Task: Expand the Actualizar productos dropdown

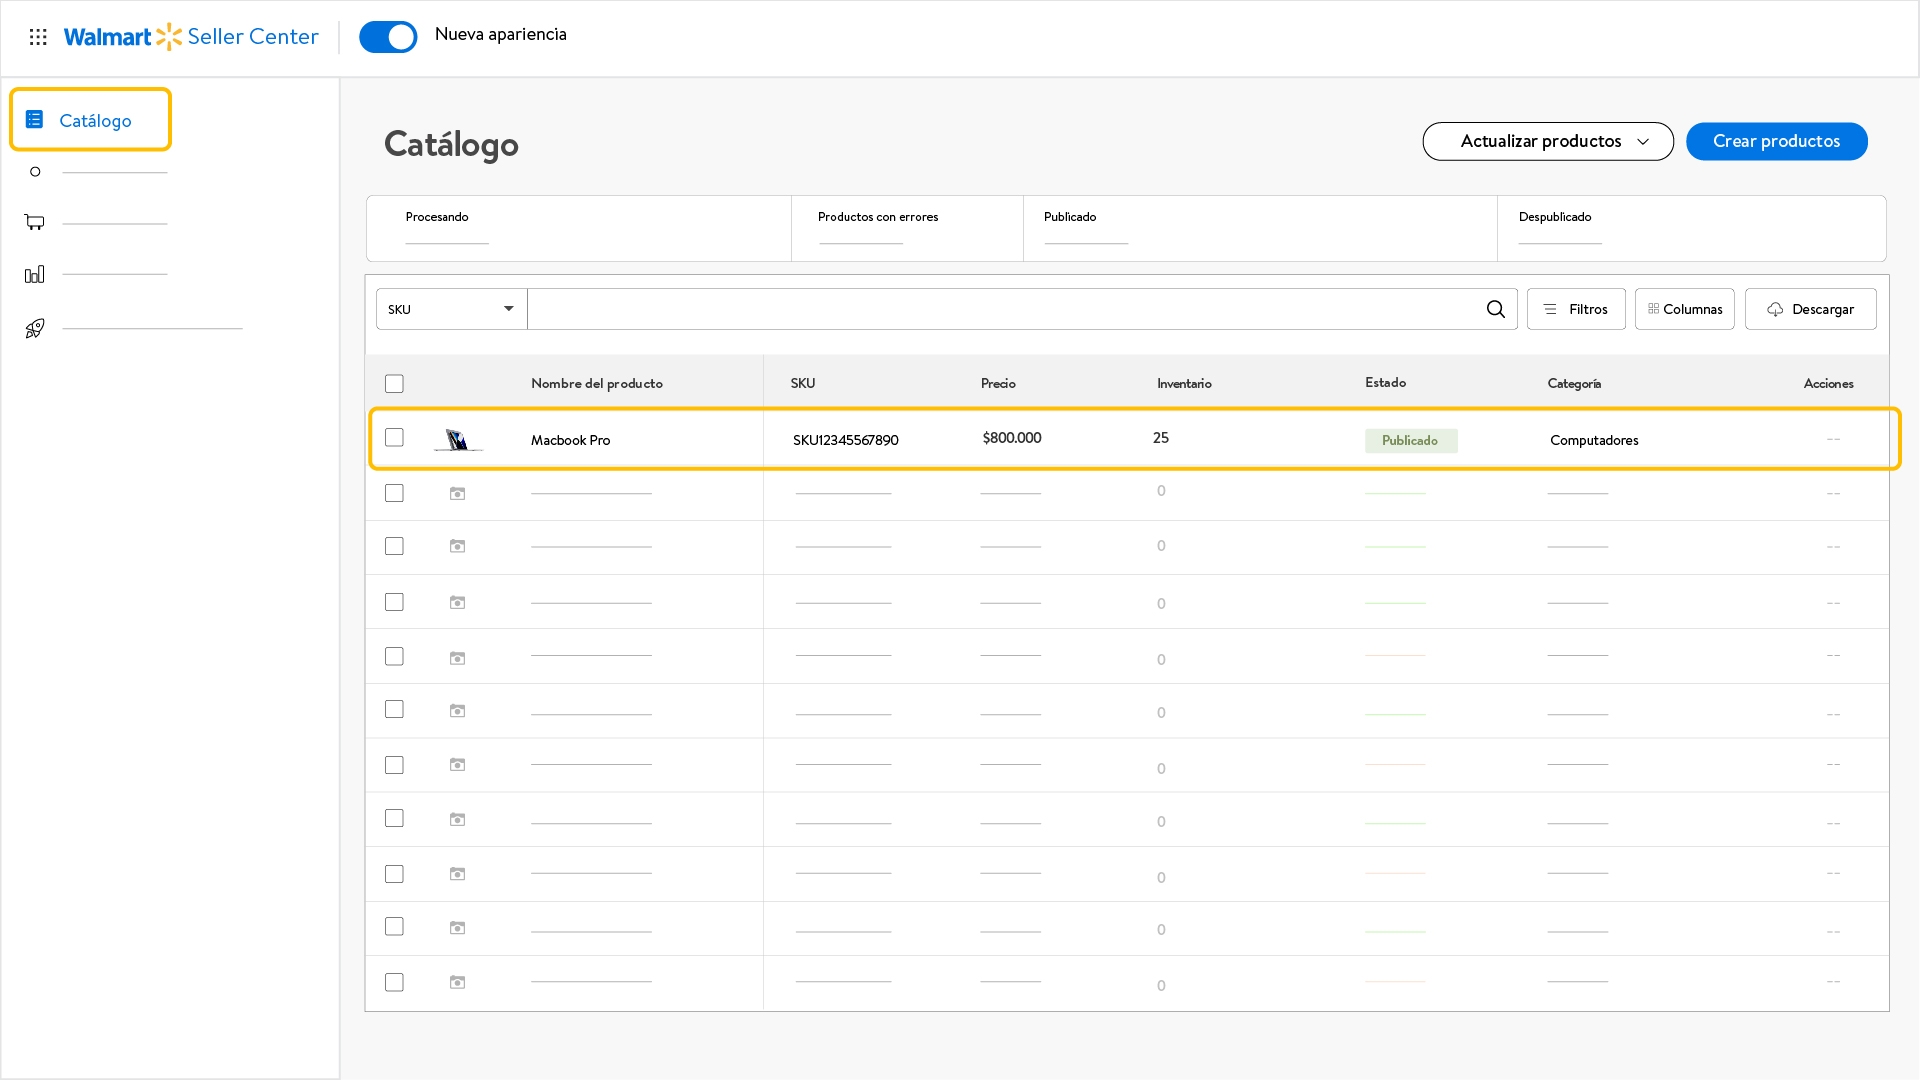Action: (x=1548, y=141)
